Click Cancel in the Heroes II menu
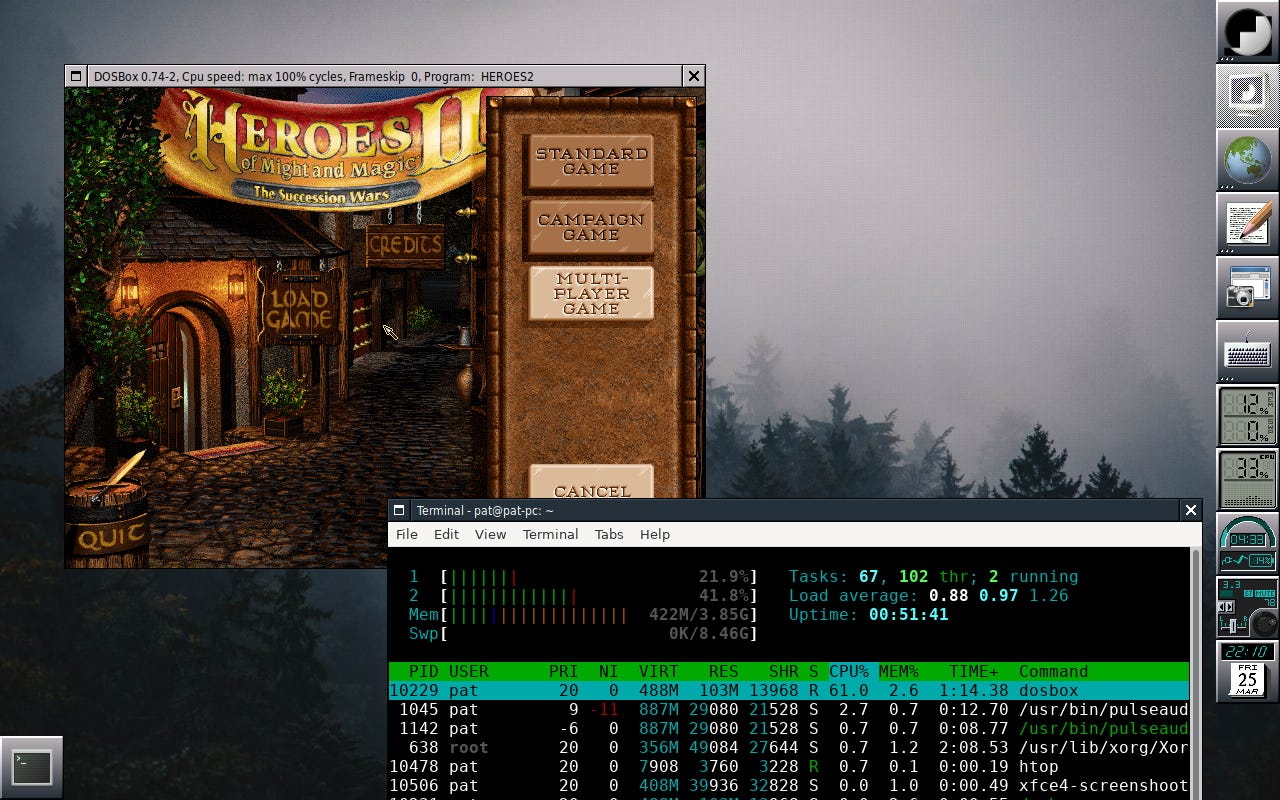Viewport: 1280px width, 800px height. [x=591, y=482]
